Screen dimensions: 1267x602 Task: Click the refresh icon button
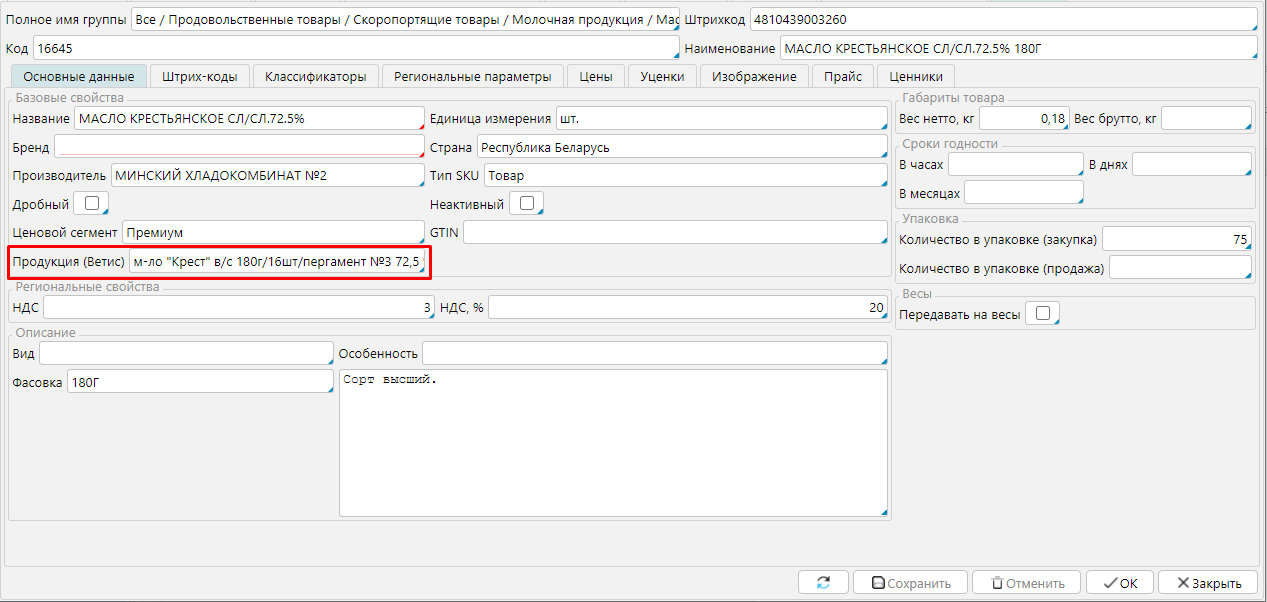[823, 583]
